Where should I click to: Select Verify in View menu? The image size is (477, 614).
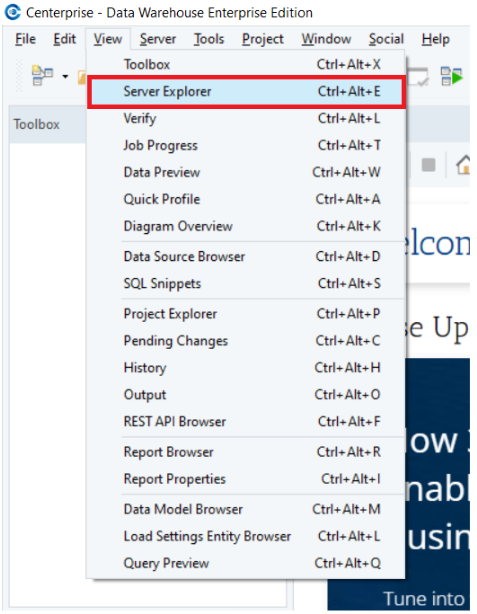point(246,118)
